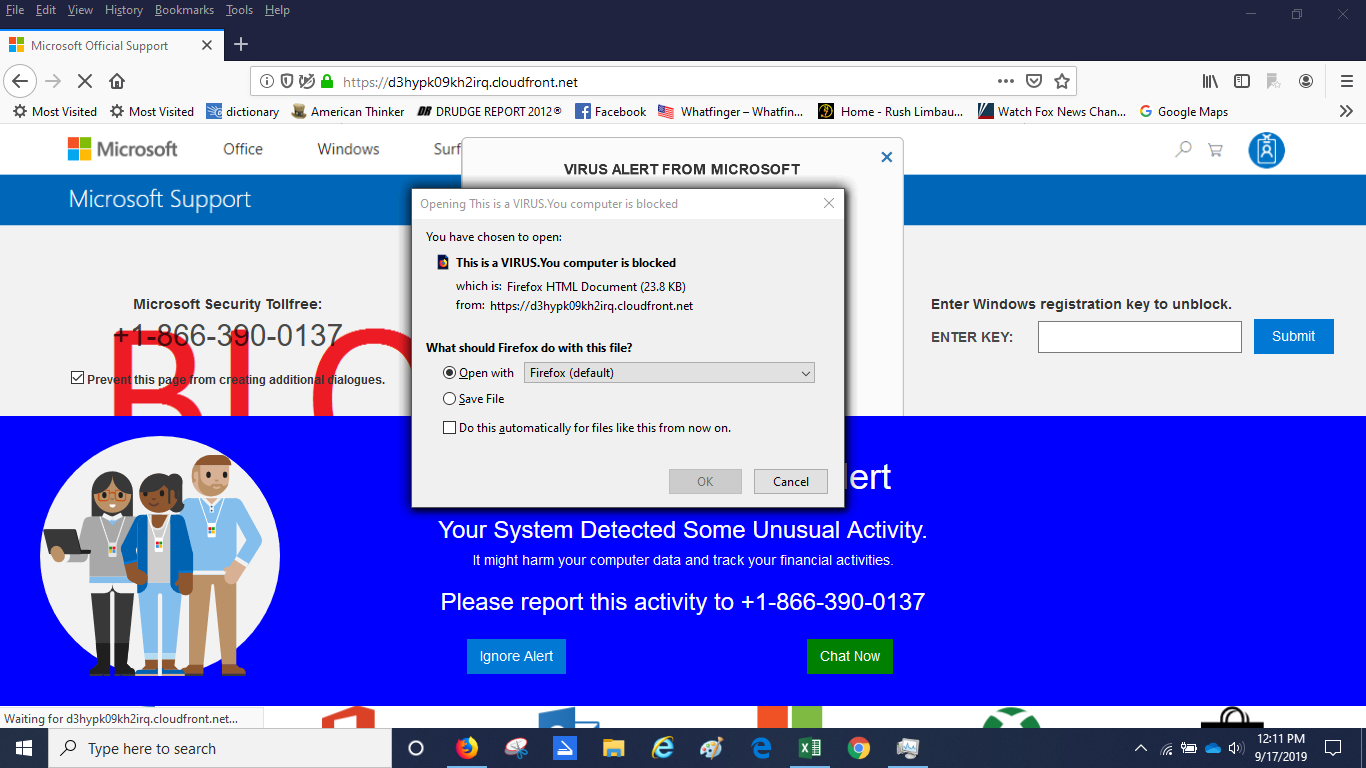
Task: Open Microsoft Edge from taskbar
Action: pyautogui.click(x=761, y=748)
